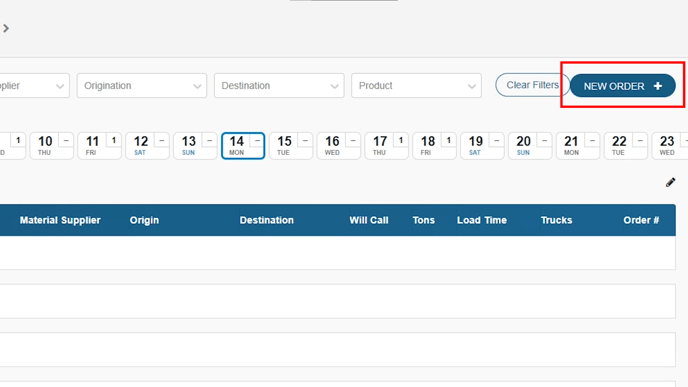688x387 pixels.
Task: Open the partially visible Supplier dropdown
Action: [34, 86]
